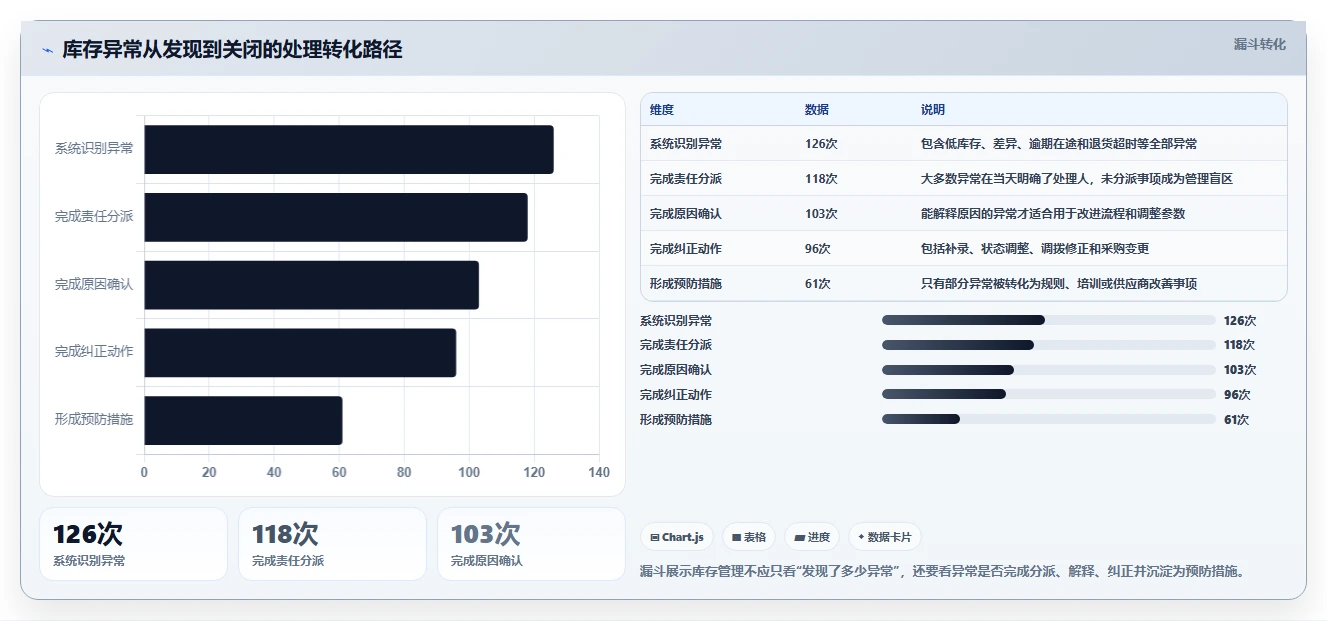Select the 数据卡片 chip
The image size is (1327, 621).
885,537
